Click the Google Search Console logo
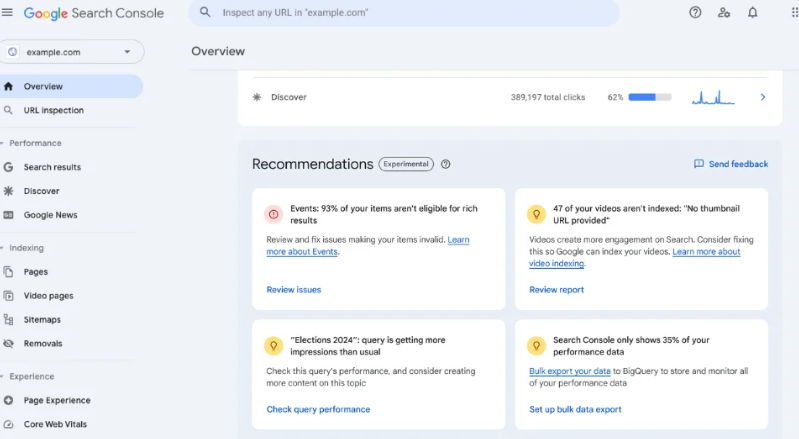The width and height of the screenshot is (799, 439). click(94, 13)
